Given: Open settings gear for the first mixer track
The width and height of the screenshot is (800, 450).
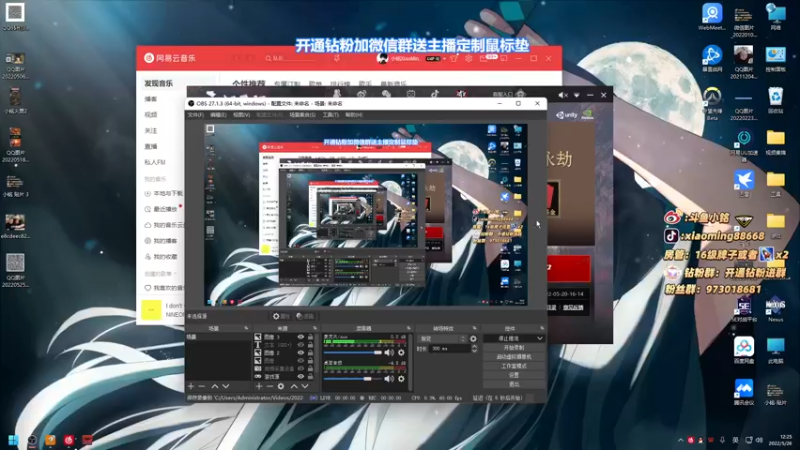Looking at the screenshot, I should [401, 353].
